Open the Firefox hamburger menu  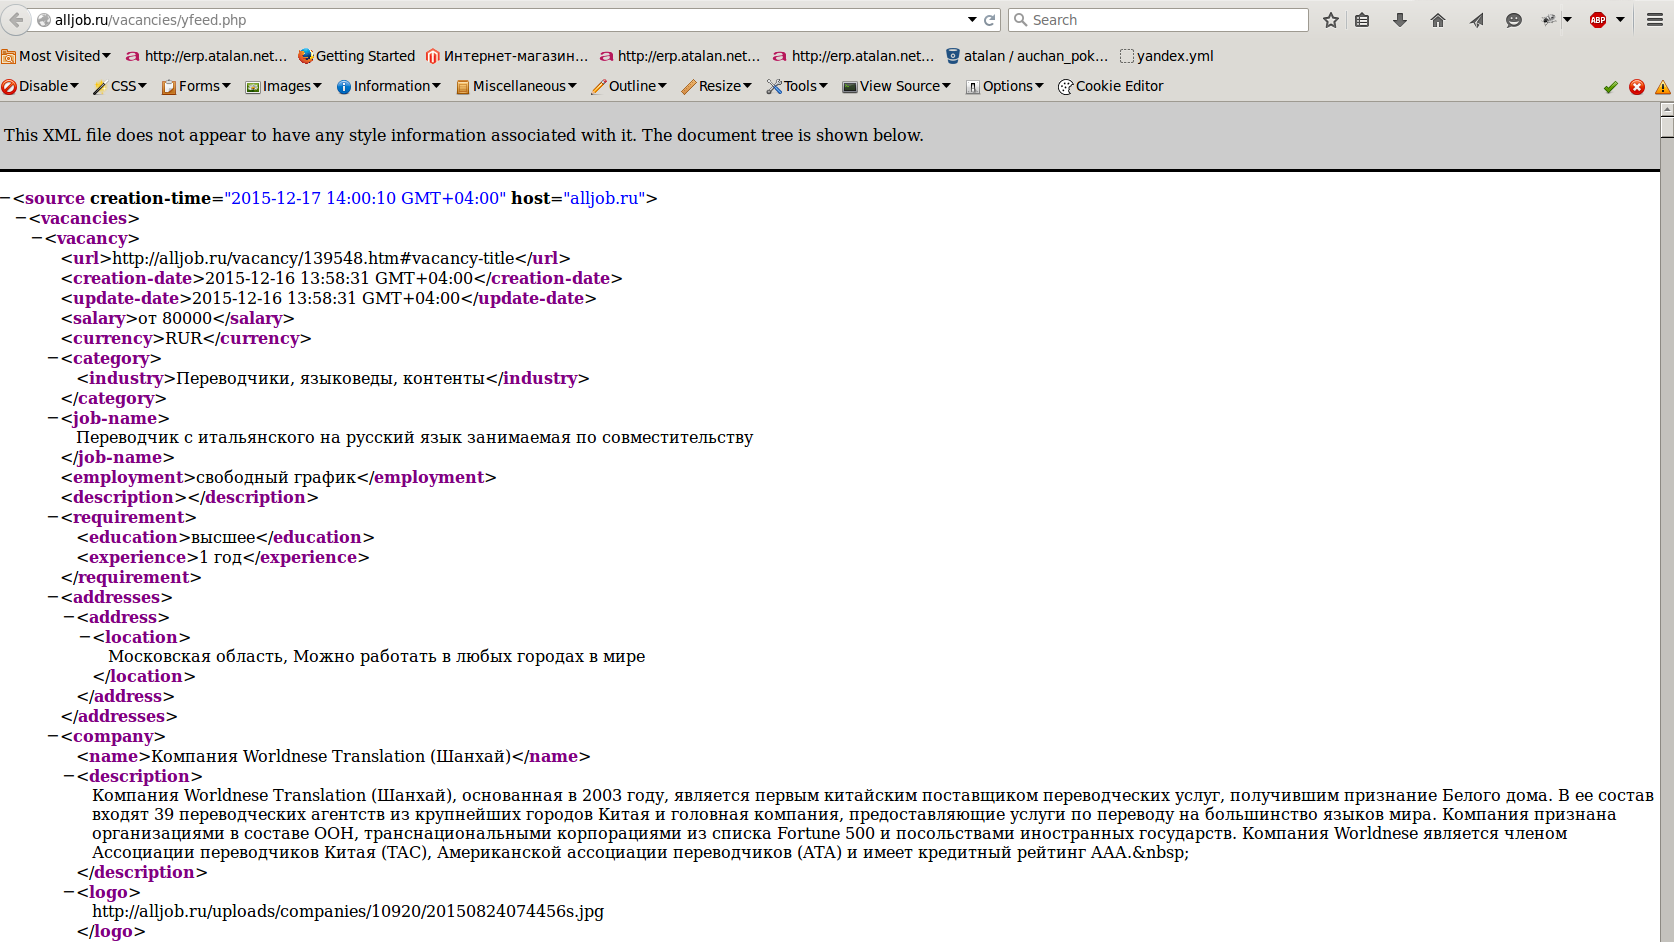tap(1655, 20)
